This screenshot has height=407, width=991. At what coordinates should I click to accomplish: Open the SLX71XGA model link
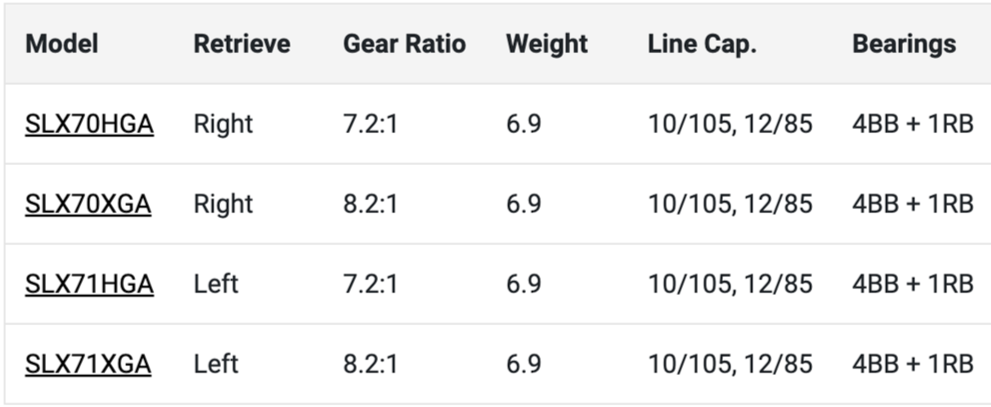pos(88,364)
